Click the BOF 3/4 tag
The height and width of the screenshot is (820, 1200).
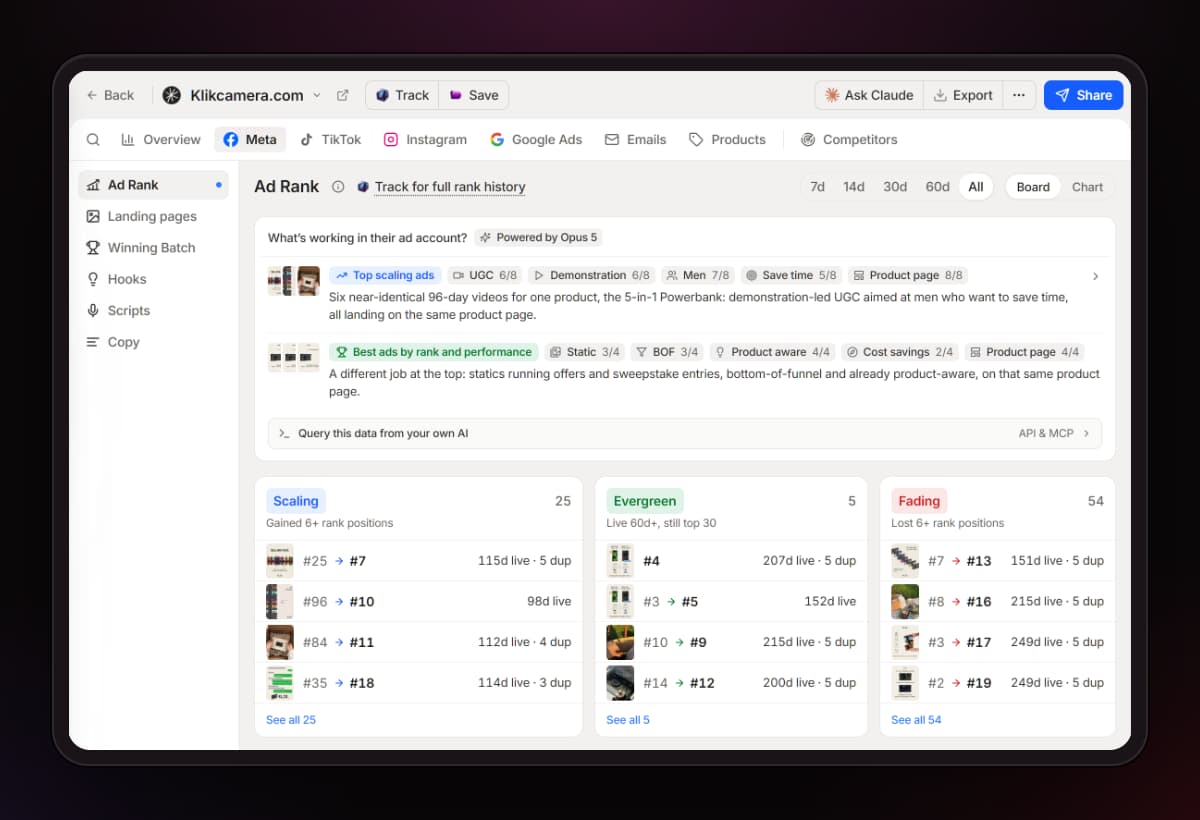point(667,352)
